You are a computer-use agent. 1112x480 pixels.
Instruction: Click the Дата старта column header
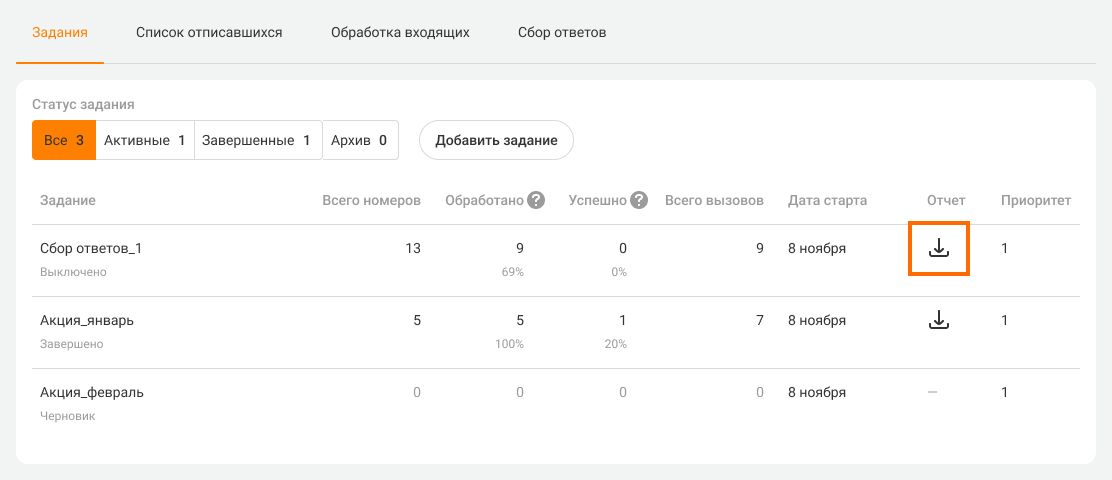tap(827, 200)
